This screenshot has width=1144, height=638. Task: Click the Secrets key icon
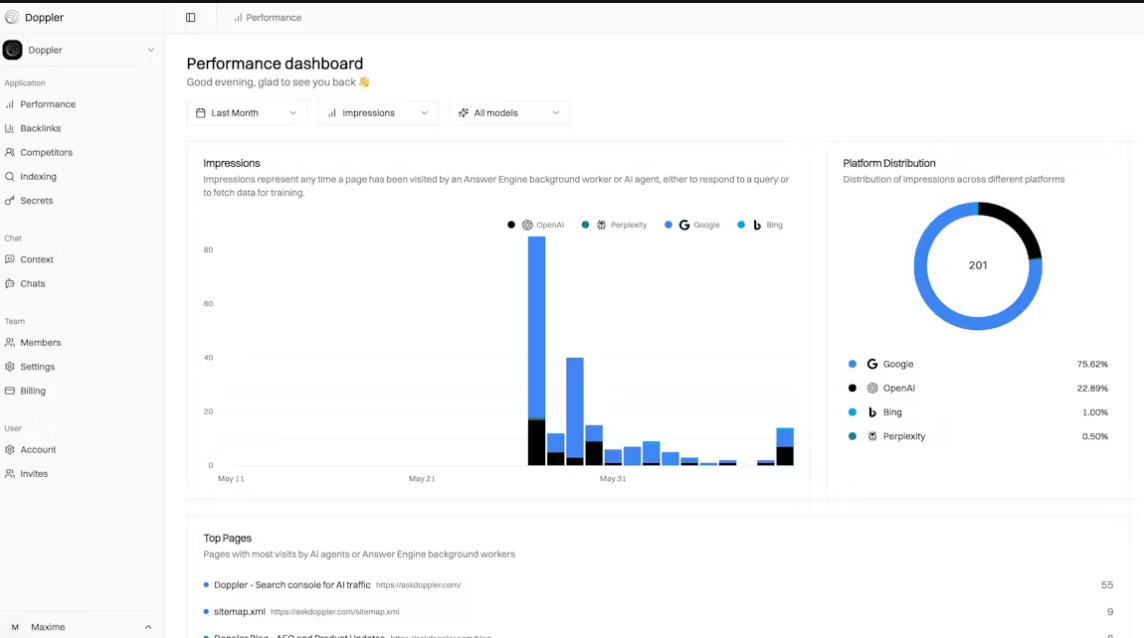click(x=9, y=201)
